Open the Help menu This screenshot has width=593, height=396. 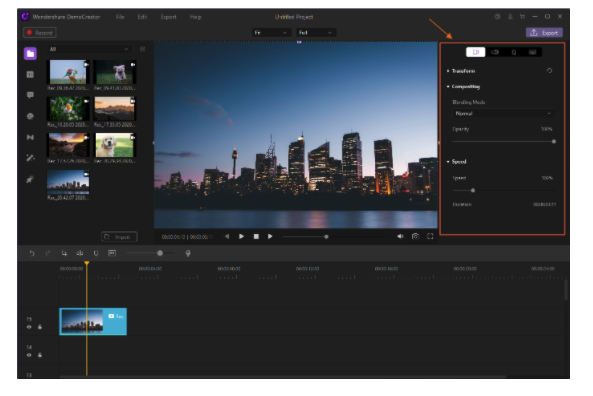pos(196,17)
